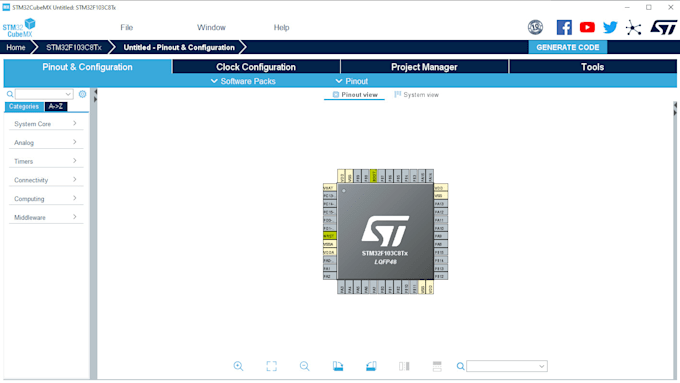Click the ST logo on the chip
This screenshot has height=383, width=680.
click(x=386, y=230)
